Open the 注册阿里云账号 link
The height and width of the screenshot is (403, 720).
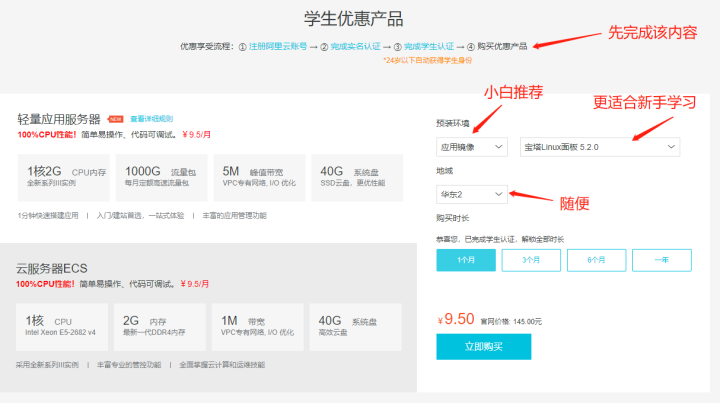pos(278,46)
